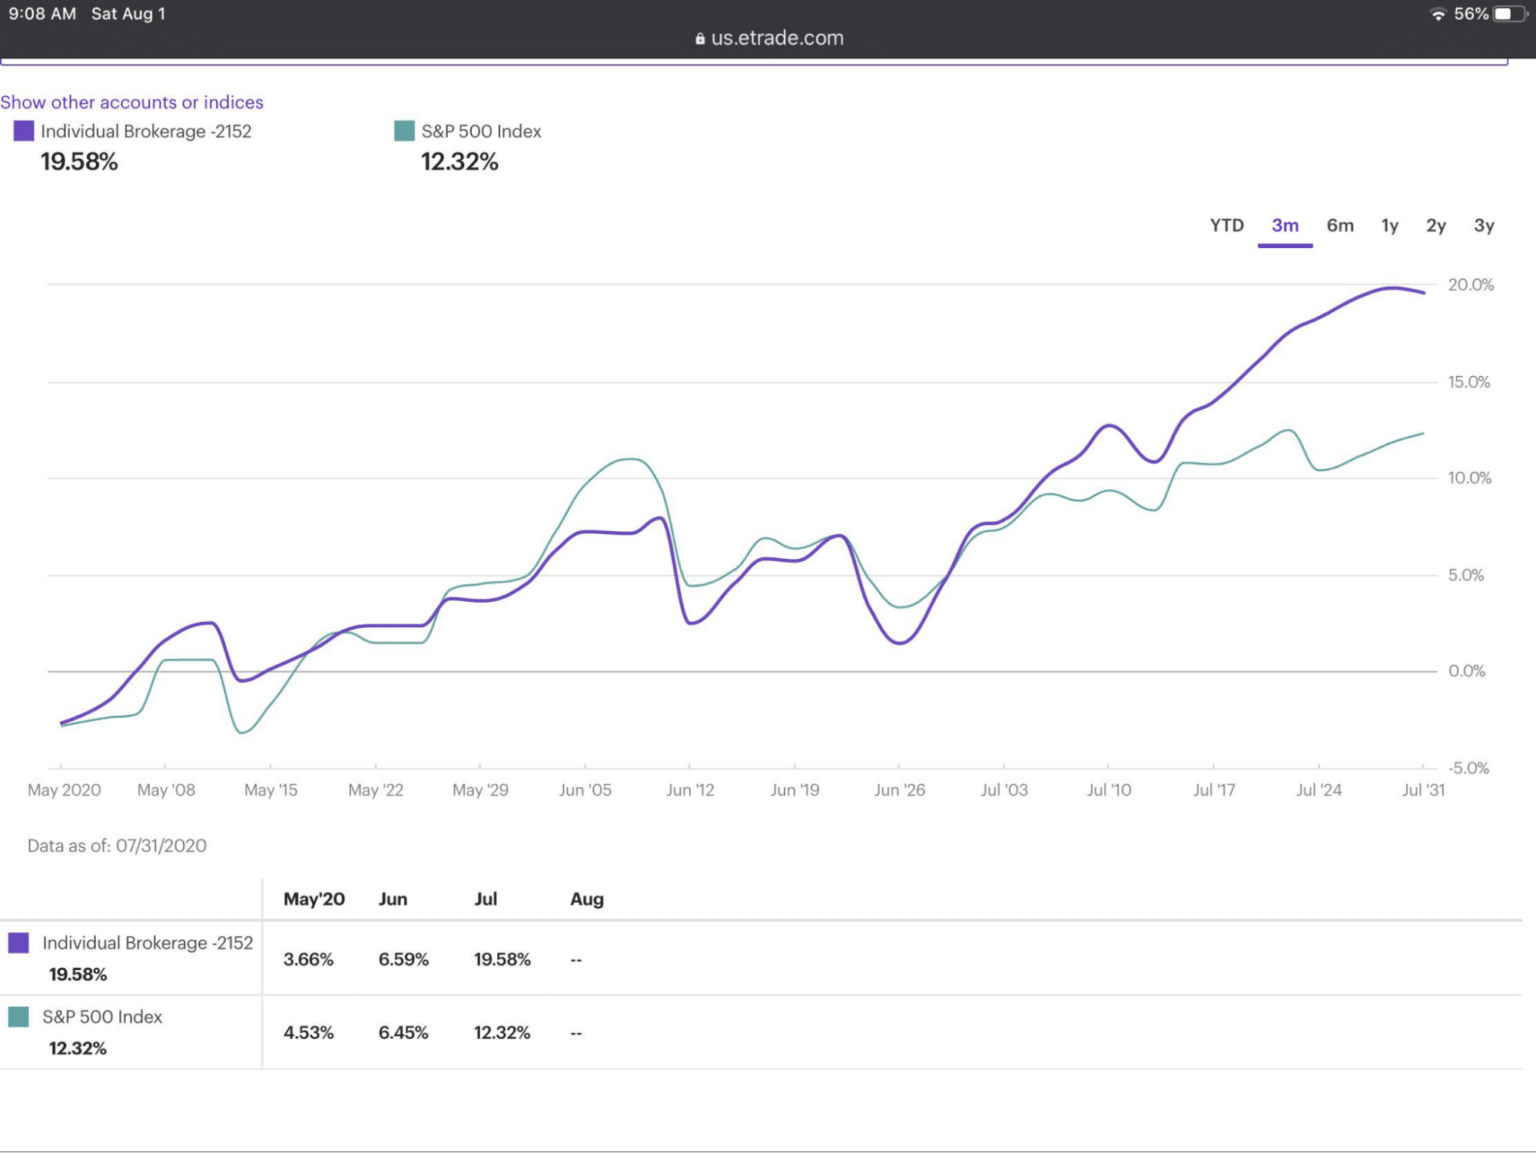Hide the S&P 500 line via its table row
The width and height of the screenshot is (1536, 1153).
point(103,1016)
